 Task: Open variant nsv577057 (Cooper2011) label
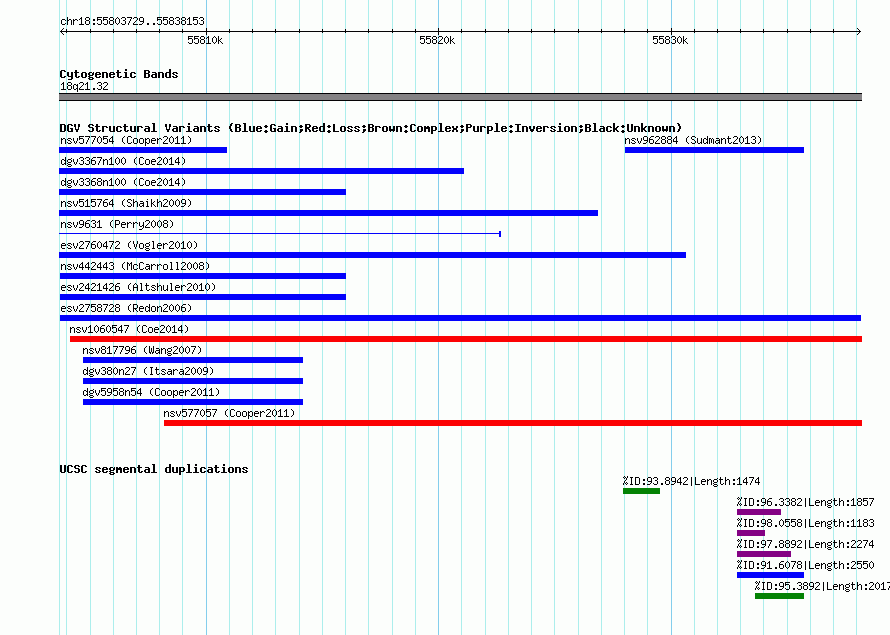tap(229, 413)
